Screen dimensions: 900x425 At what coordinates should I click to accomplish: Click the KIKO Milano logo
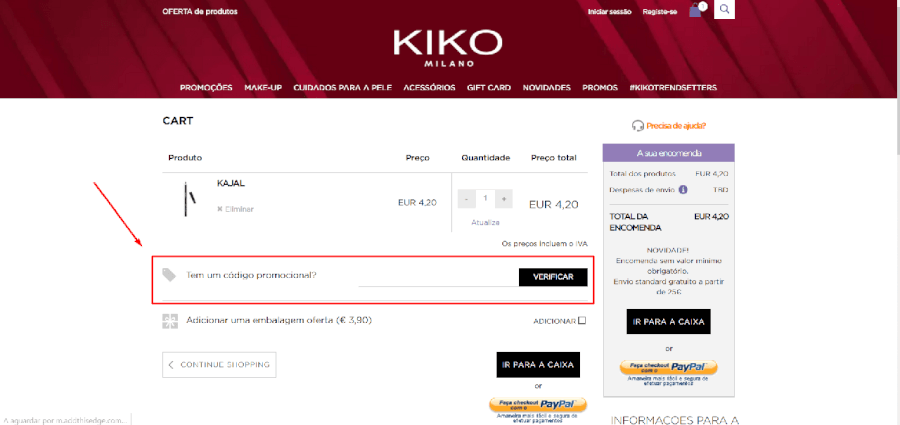click(x=448, y=48)
